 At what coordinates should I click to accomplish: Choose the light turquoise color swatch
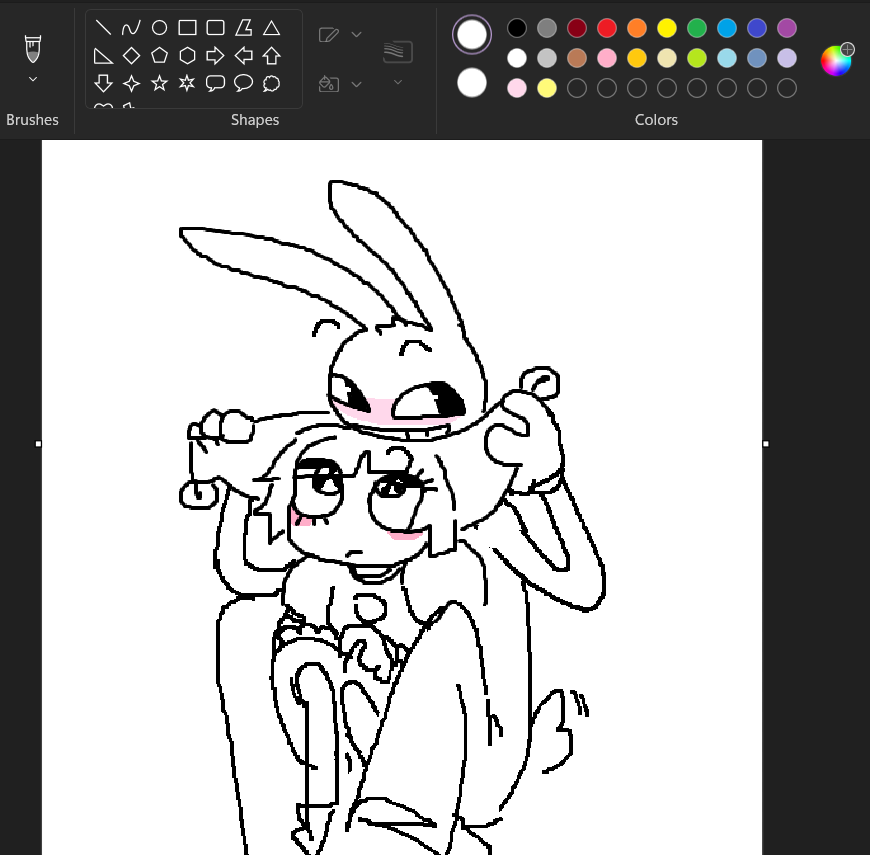tap(727, 58)
